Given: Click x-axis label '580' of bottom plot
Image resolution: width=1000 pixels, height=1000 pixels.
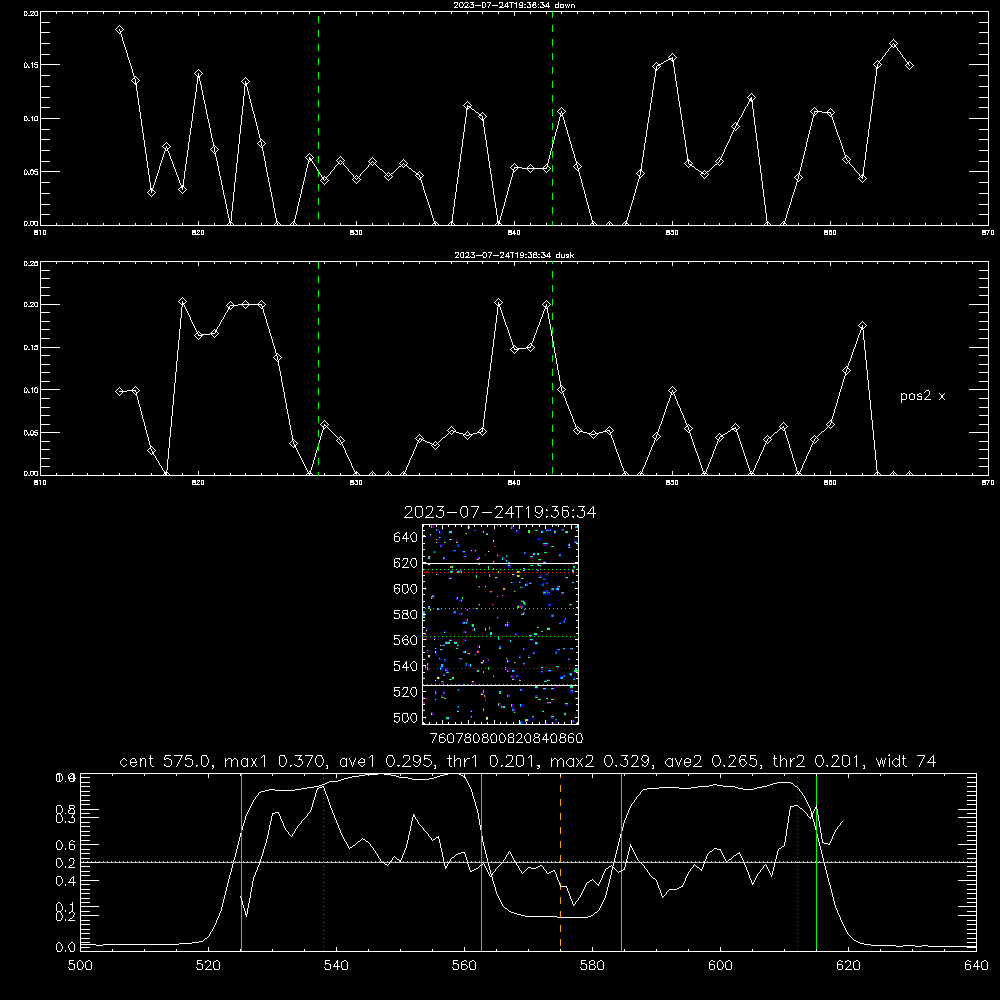Looking at the screenshot, I should click(592, 966).
